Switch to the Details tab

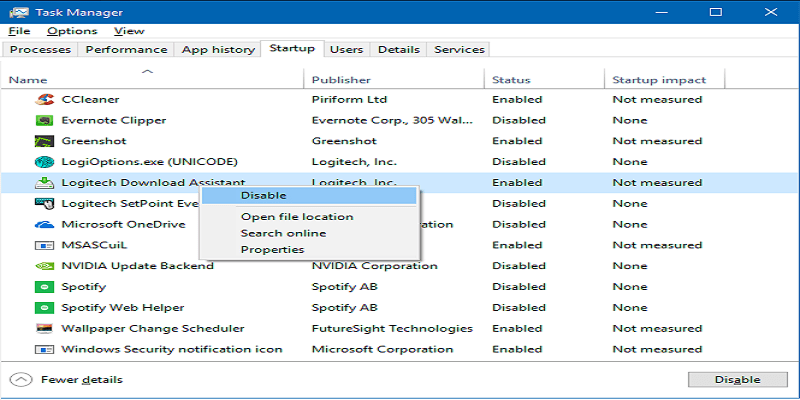pos(399,49)
